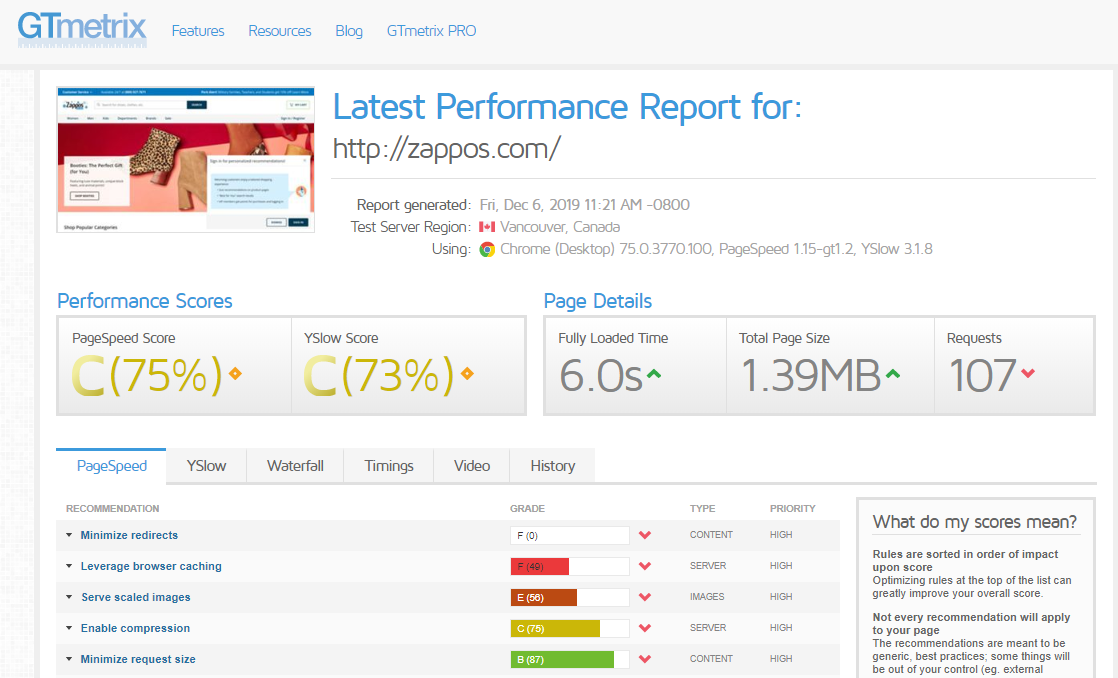Expand the Minimize request size triangle
The image size is (1118, 678).
point(69,659)
